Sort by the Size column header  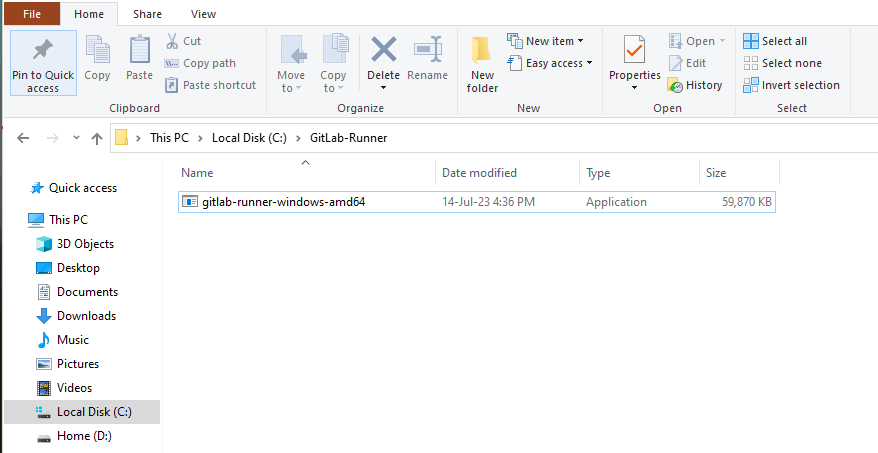[x=739, y=173]
